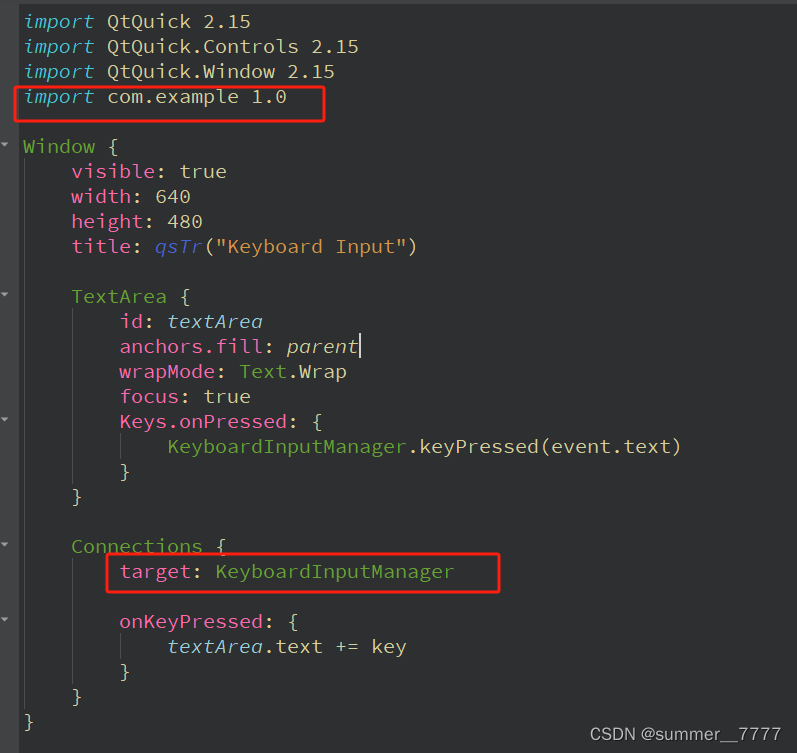Viewport: 797px width, 753px height.
Task: Click the 'Text.Wrap' value
Action: 293,372
